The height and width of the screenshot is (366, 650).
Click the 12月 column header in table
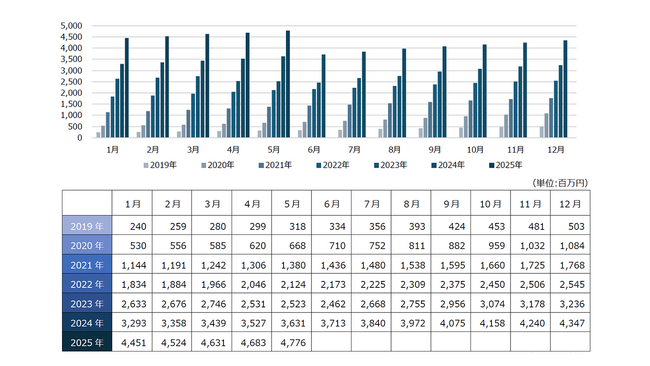pyautogui.click(x=570, y=204)
